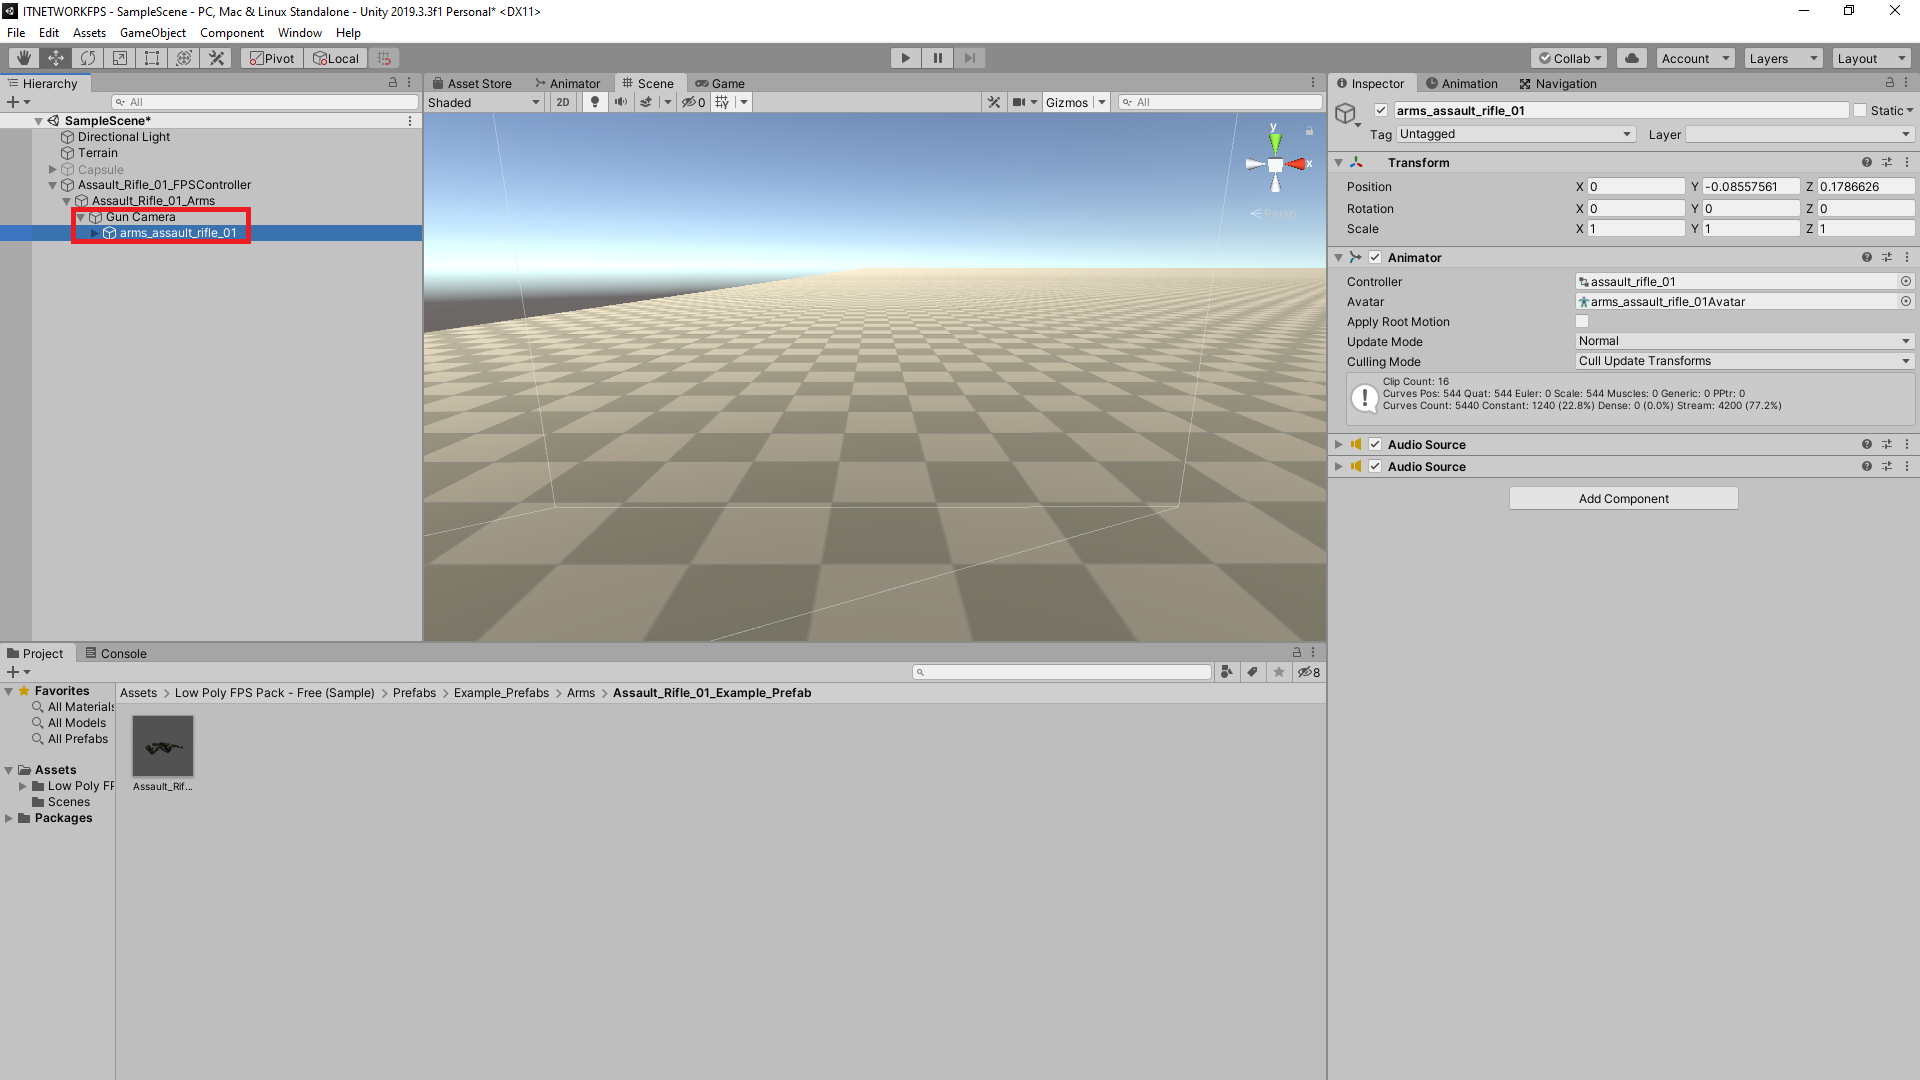Select the Rotate tool

click(88, 57)
